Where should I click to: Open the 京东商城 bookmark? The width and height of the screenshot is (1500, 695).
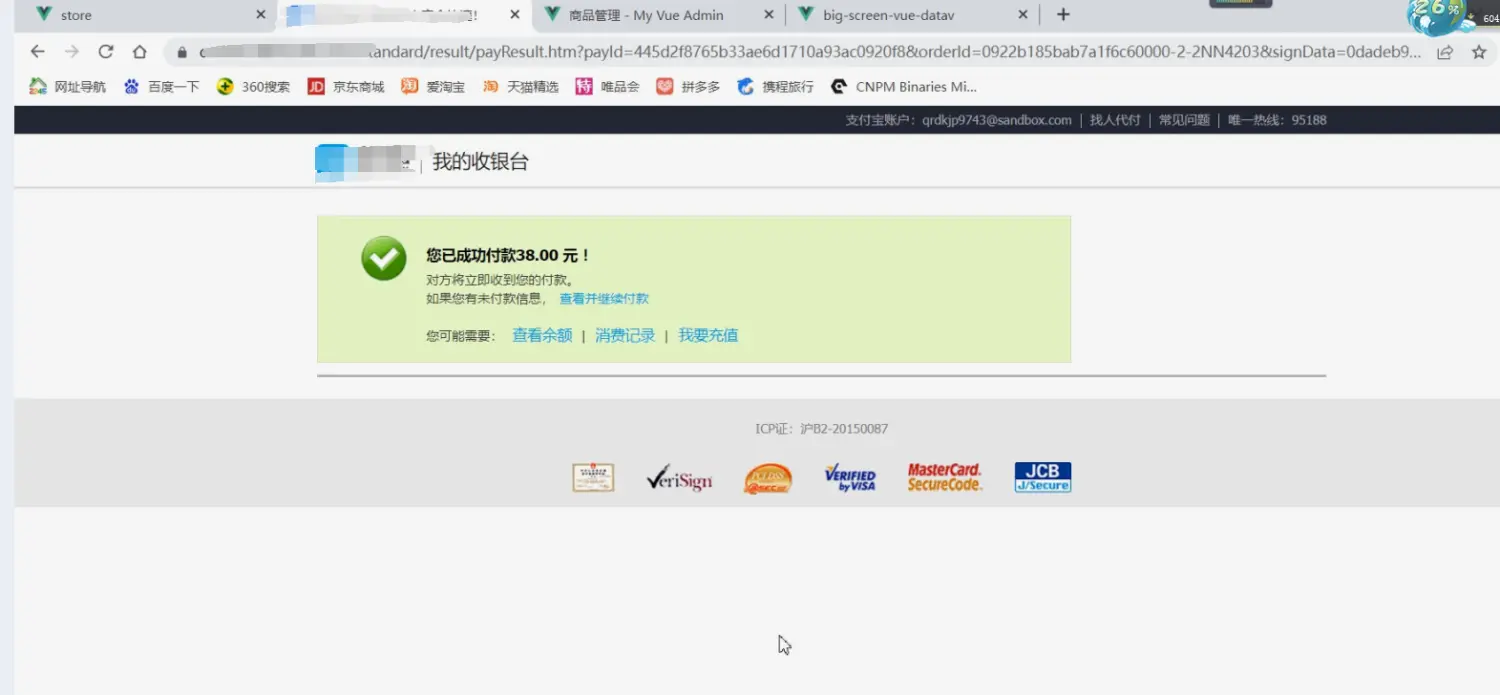pos(346,87)
